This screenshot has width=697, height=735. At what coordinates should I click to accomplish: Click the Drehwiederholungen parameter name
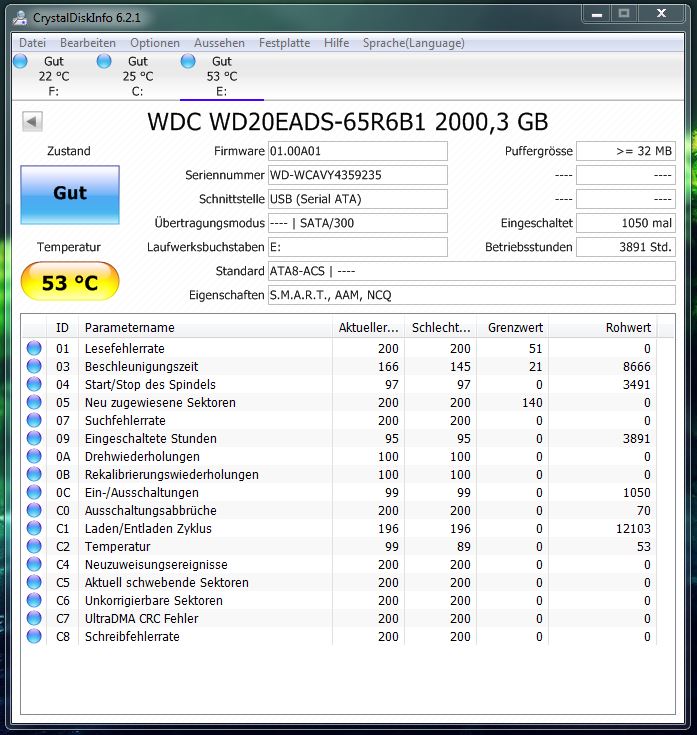point(142,457)
